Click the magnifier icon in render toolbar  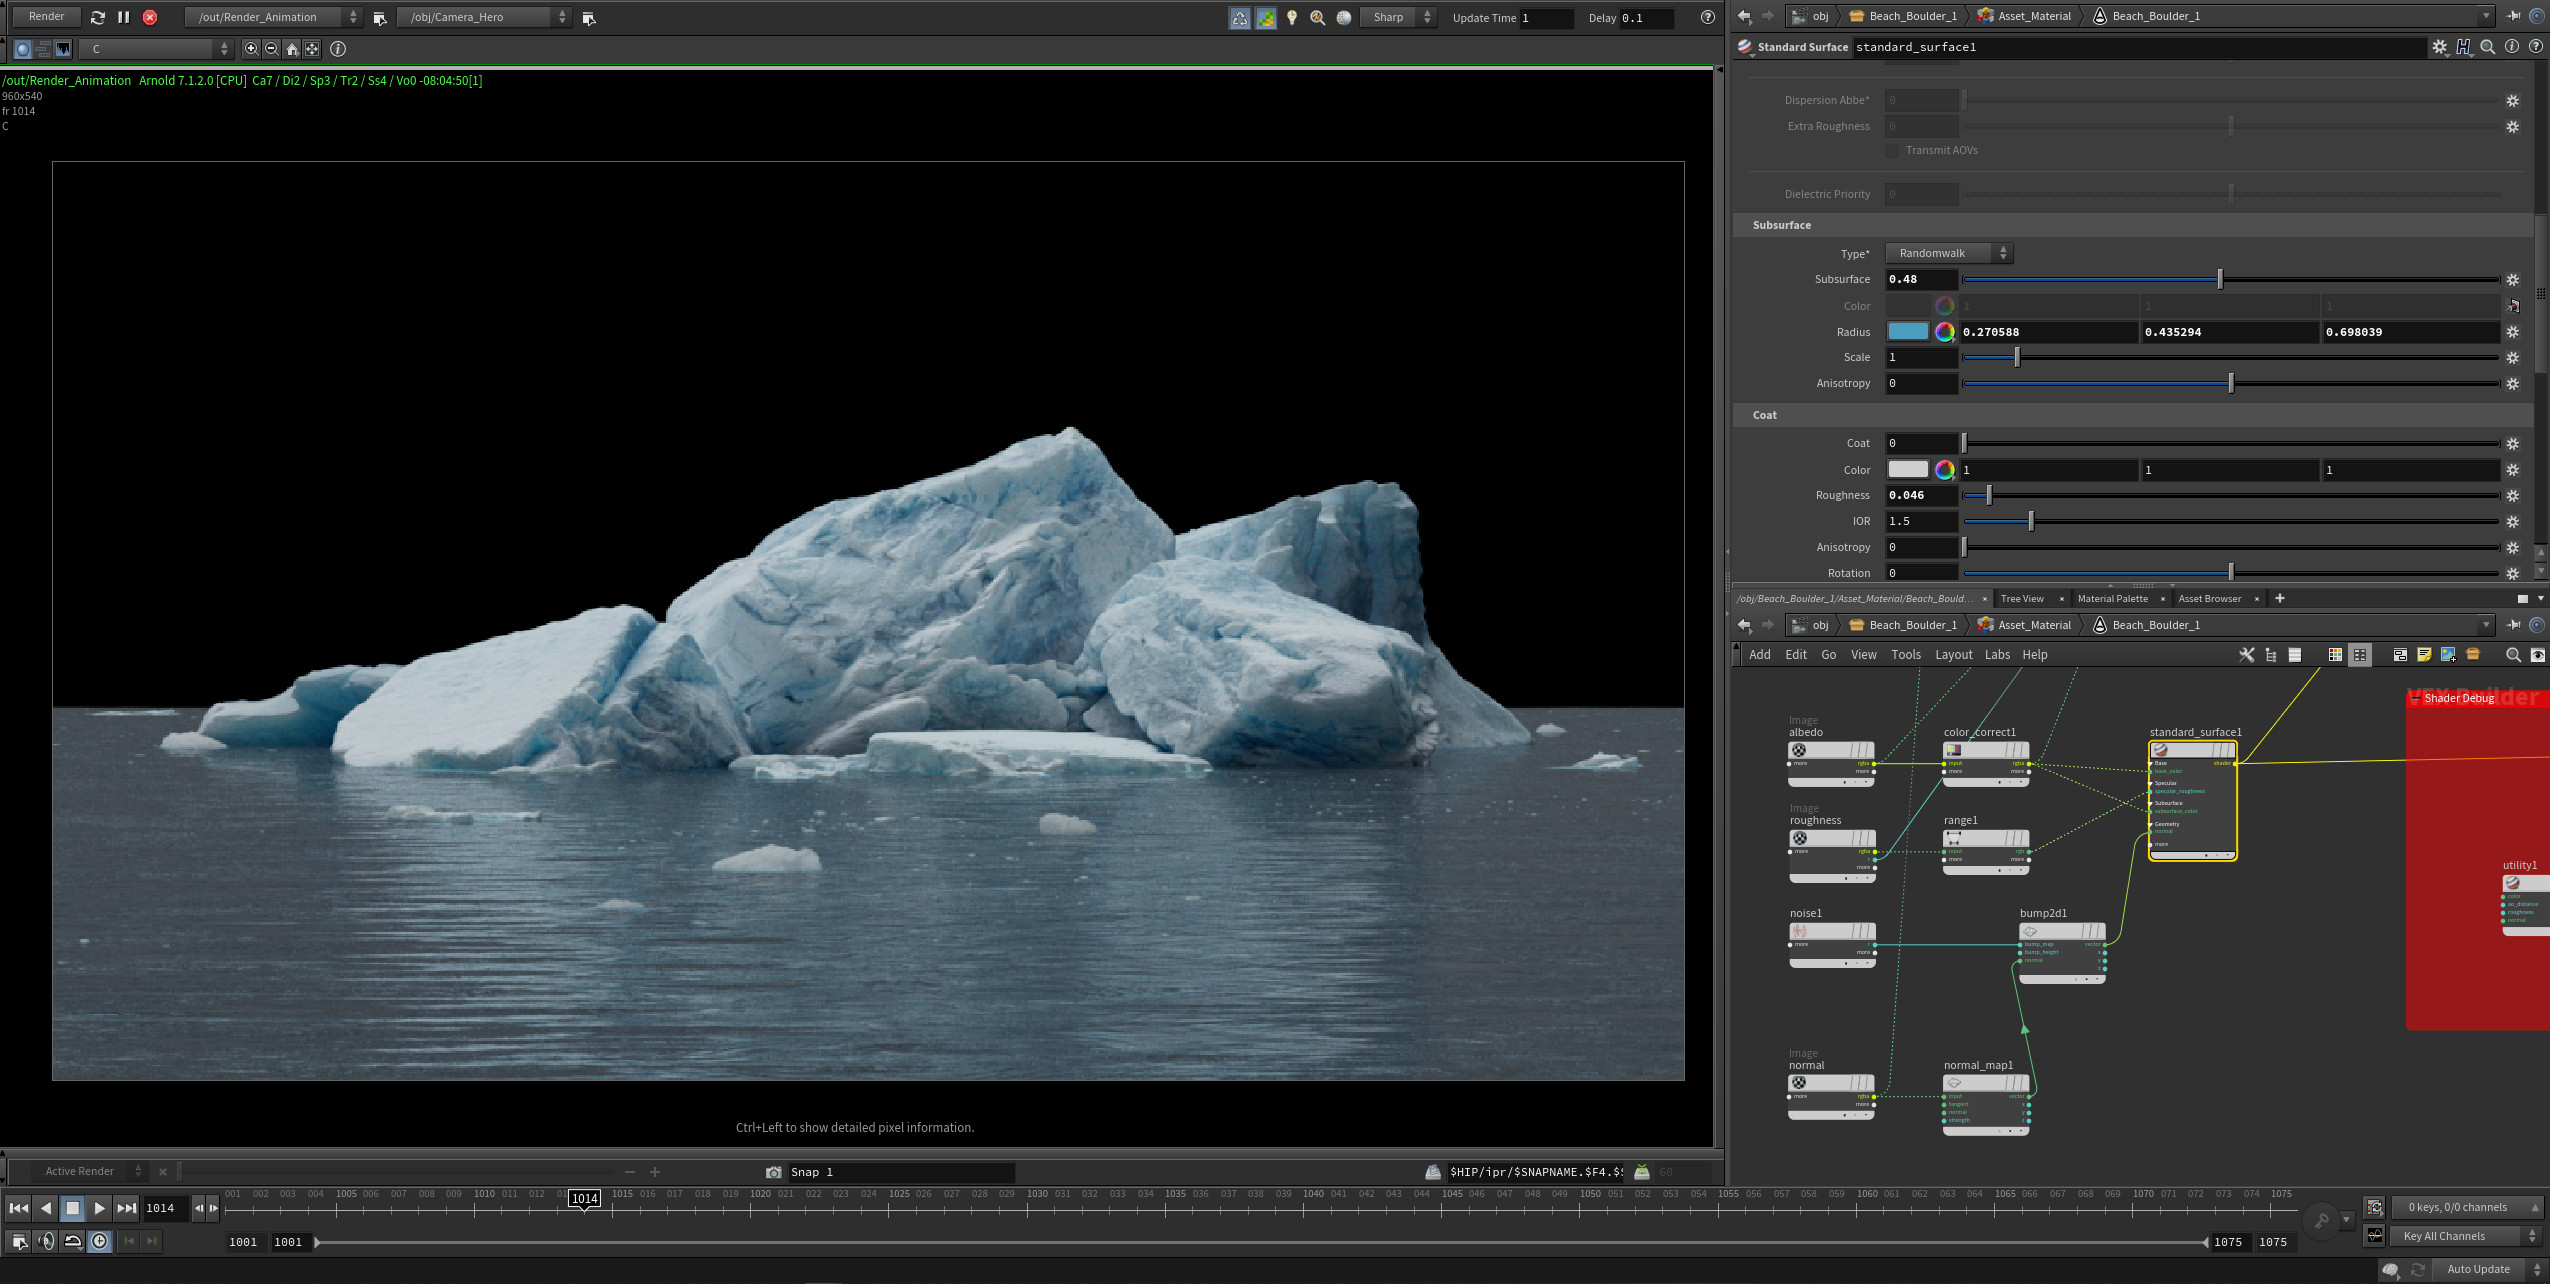(1318, 17)
